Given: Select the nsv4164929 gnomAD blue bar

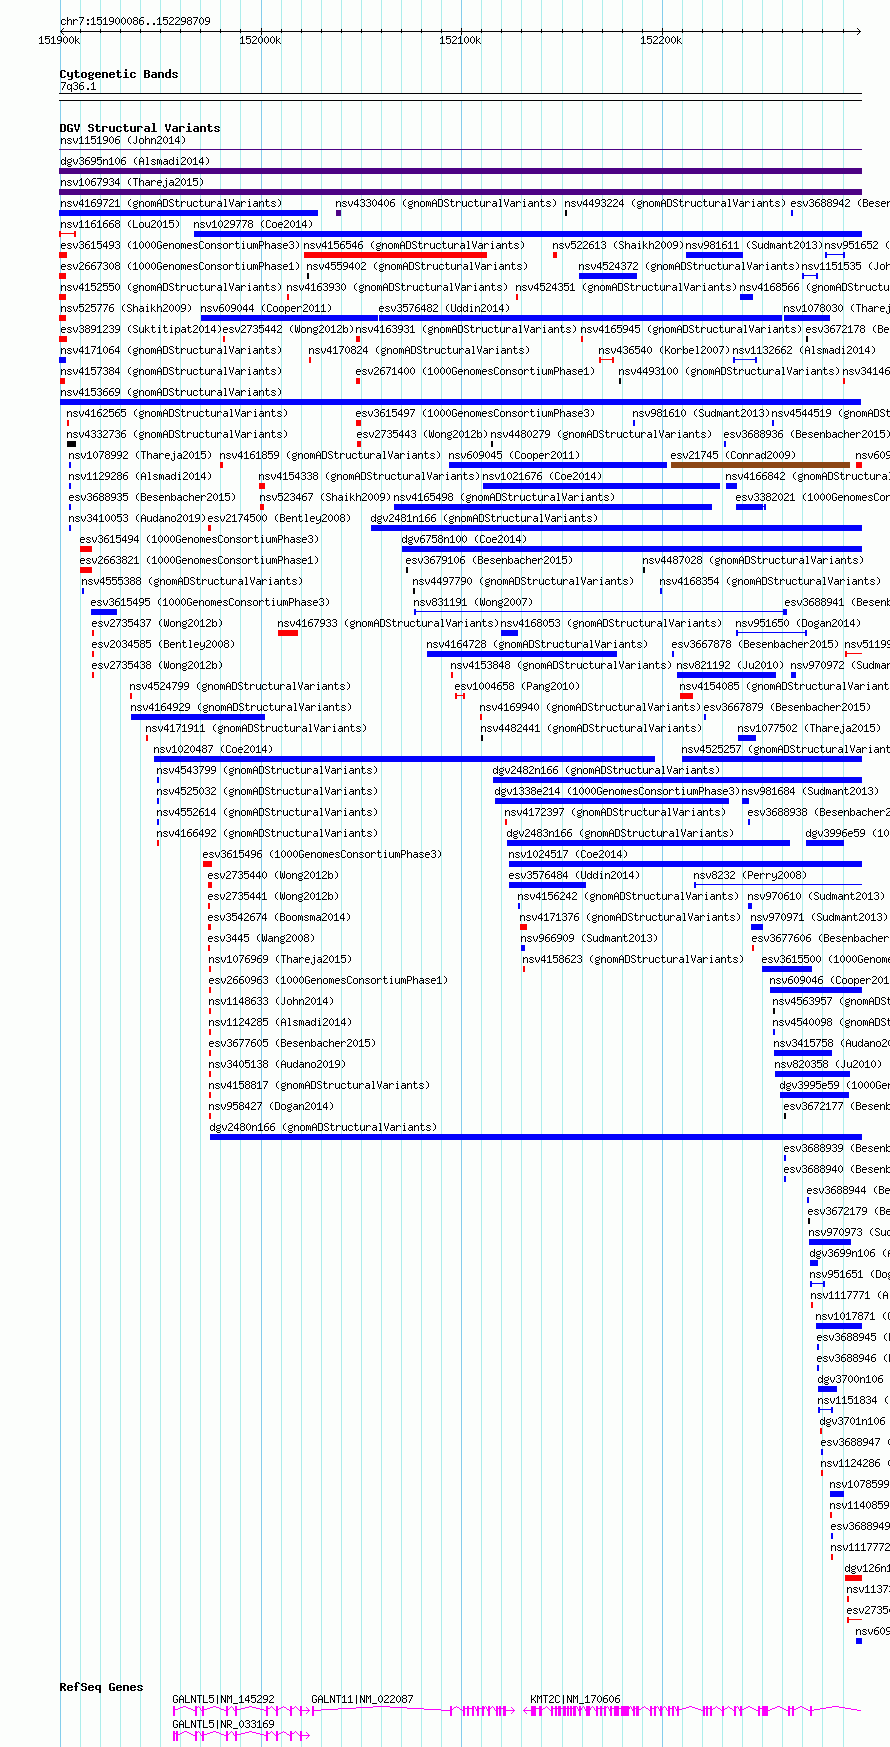Looking at the screenshot, I should pyautogui.click(x=198, y=717).
